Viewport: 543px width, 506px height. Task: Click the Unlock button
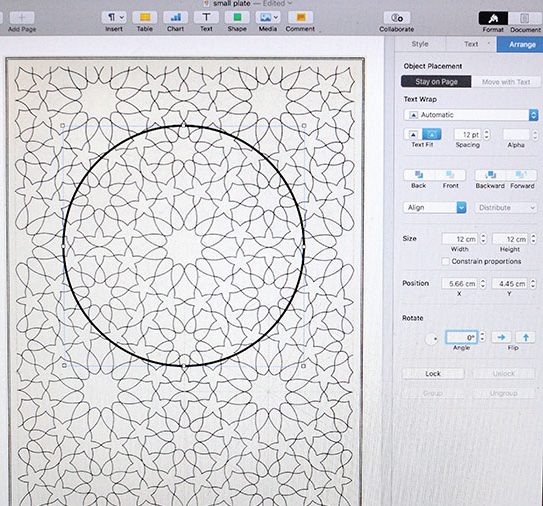(504, 374)
